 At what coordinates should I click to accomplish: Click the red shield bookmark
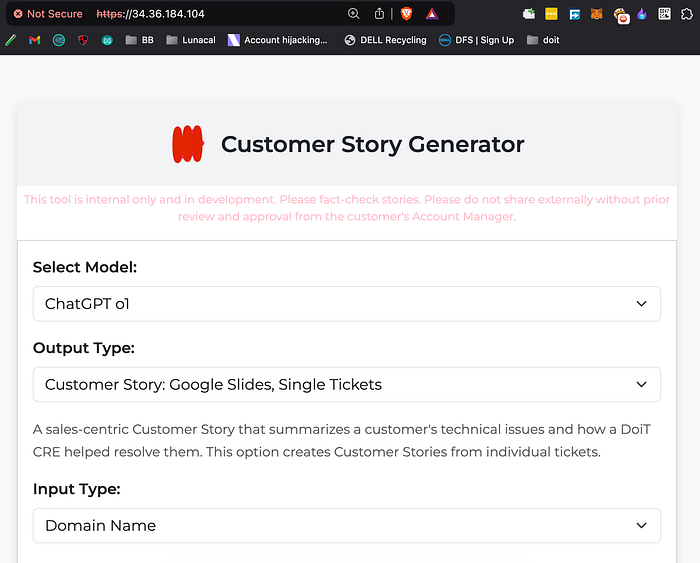pos(83,40)
